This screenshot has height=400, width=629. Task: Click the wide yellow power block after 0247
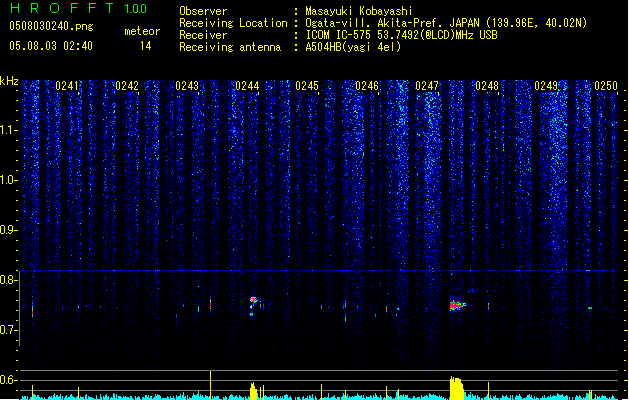tap(457, 388)
